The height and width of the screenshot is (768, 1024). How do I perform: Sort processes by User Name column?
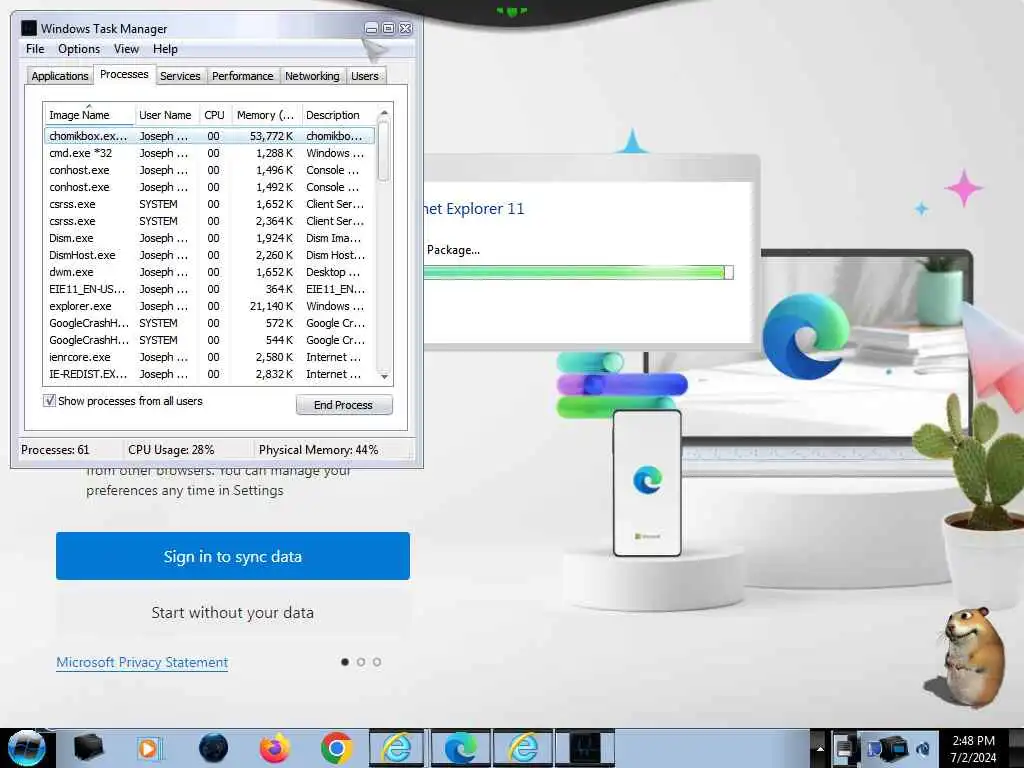[166, 115]
